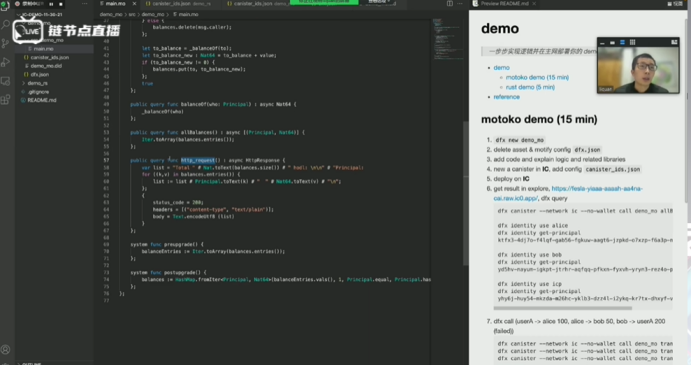Click src breadcrumb segment

[x=132, y=15]
